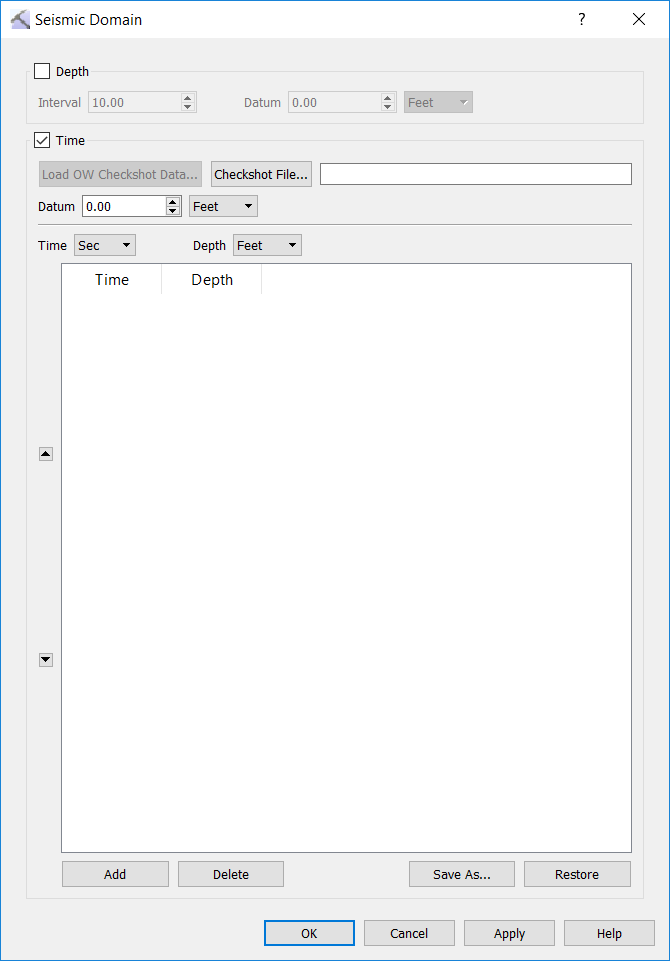Click the Depth column header

(x=212, y=280)
